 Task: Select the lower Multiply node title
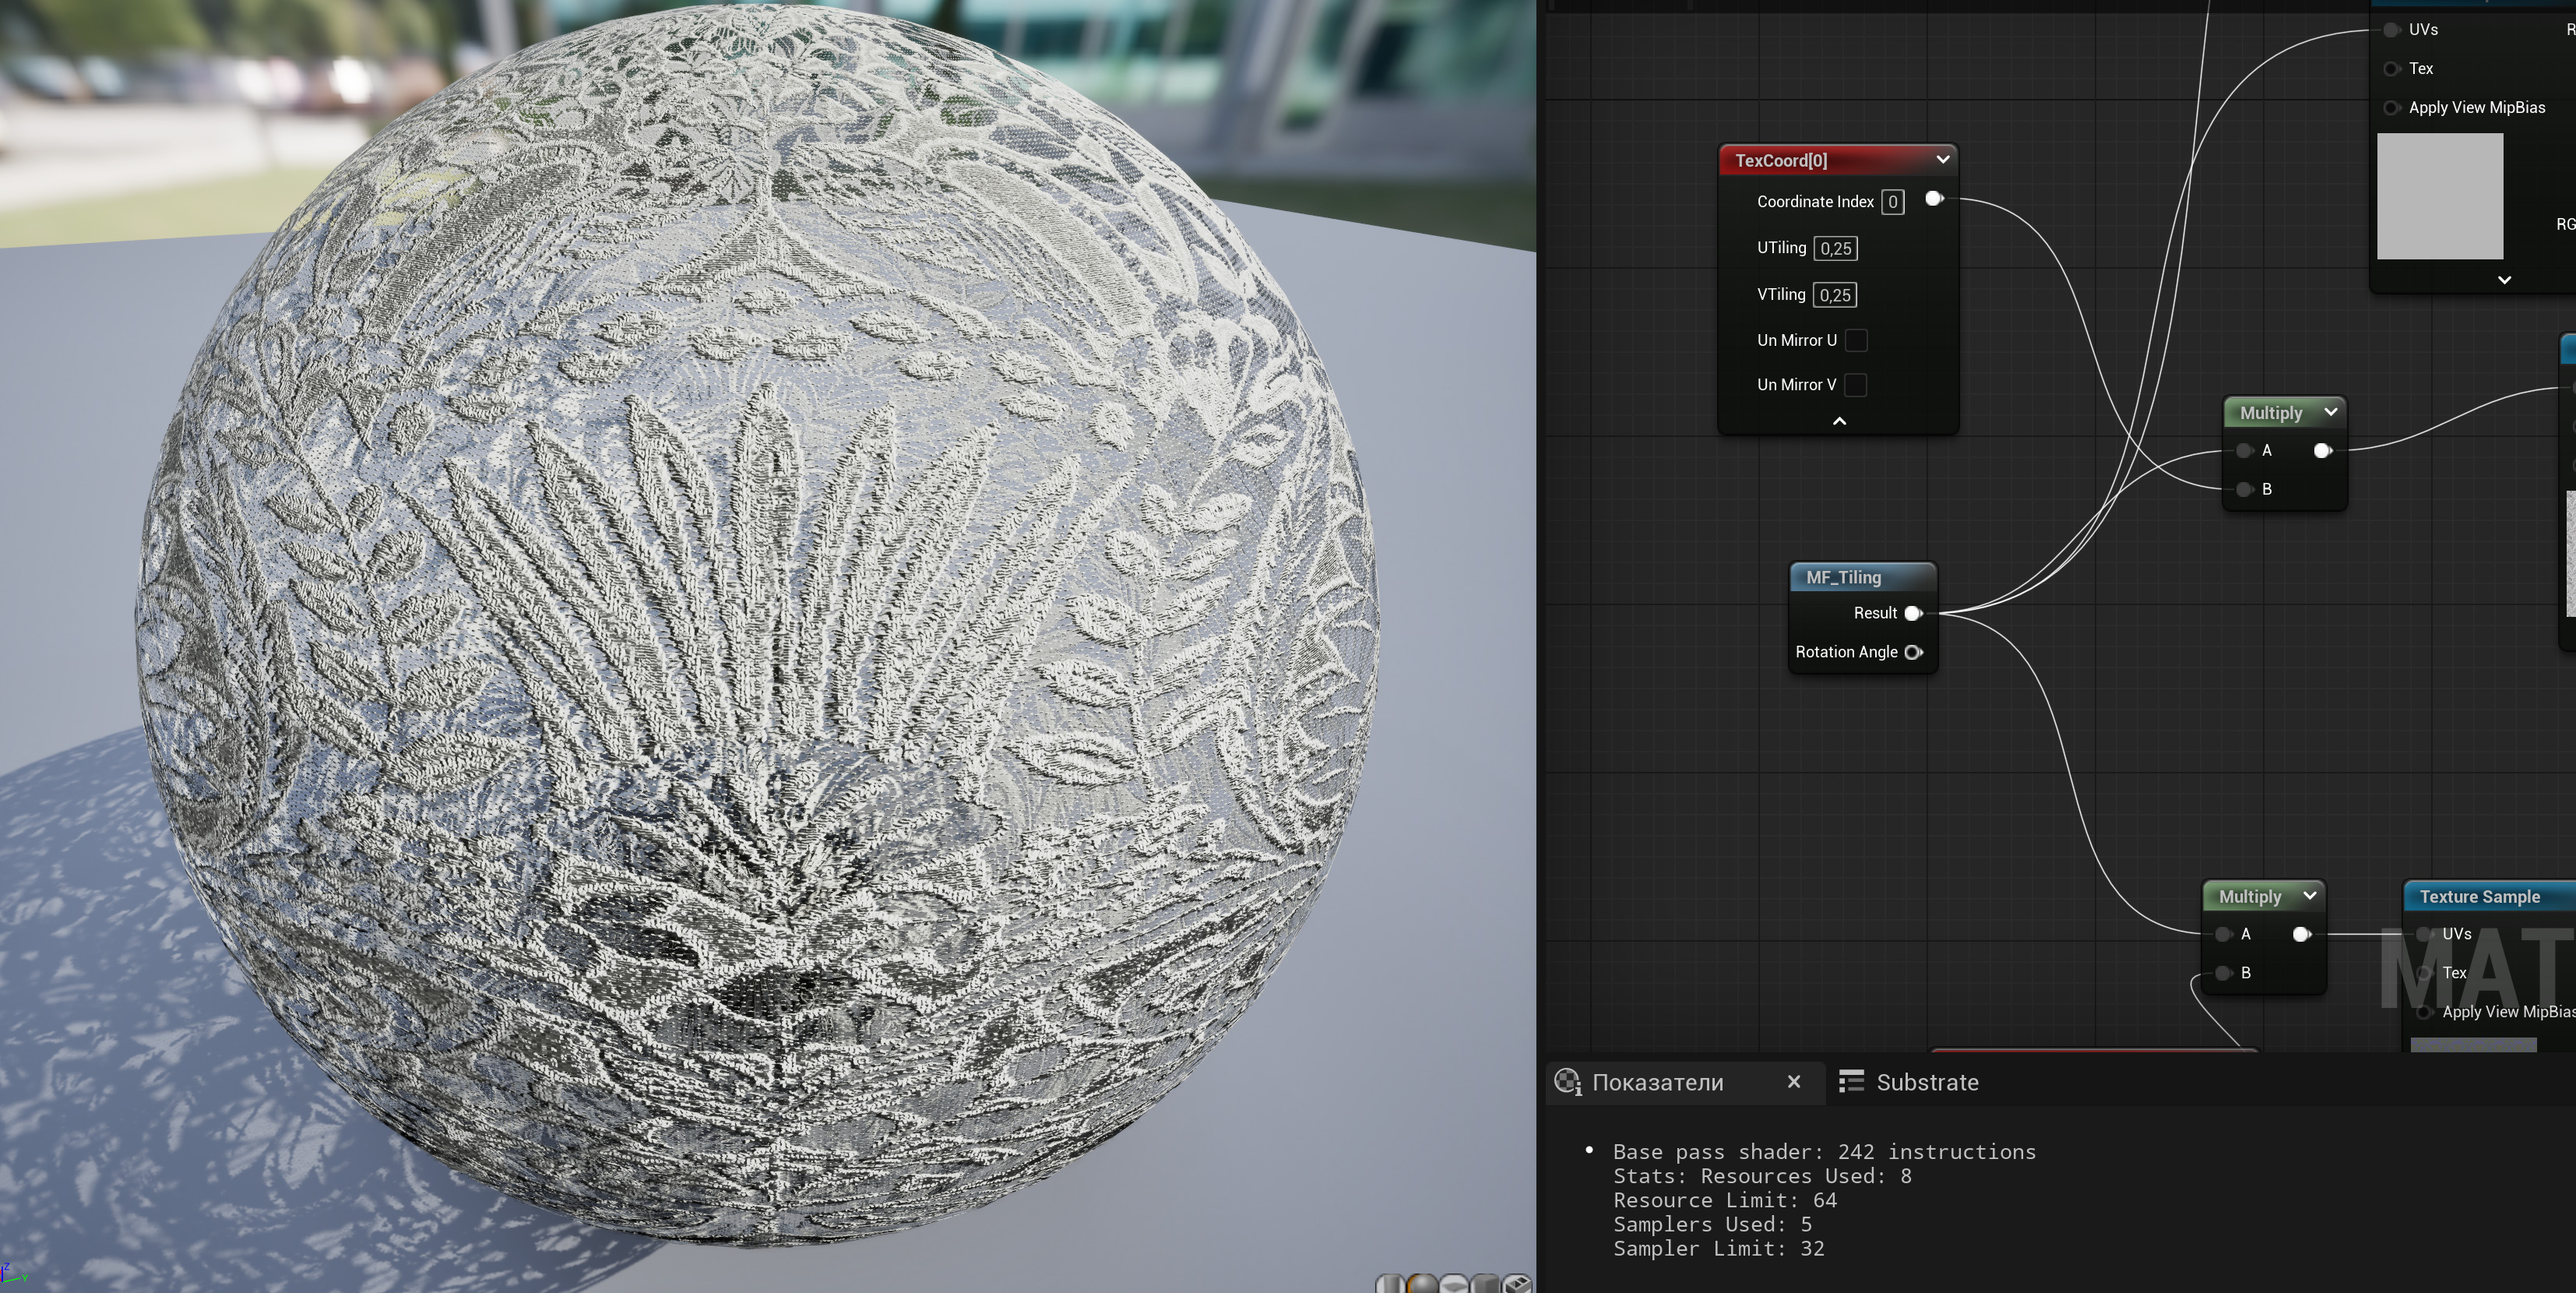tap(2250, 897)
